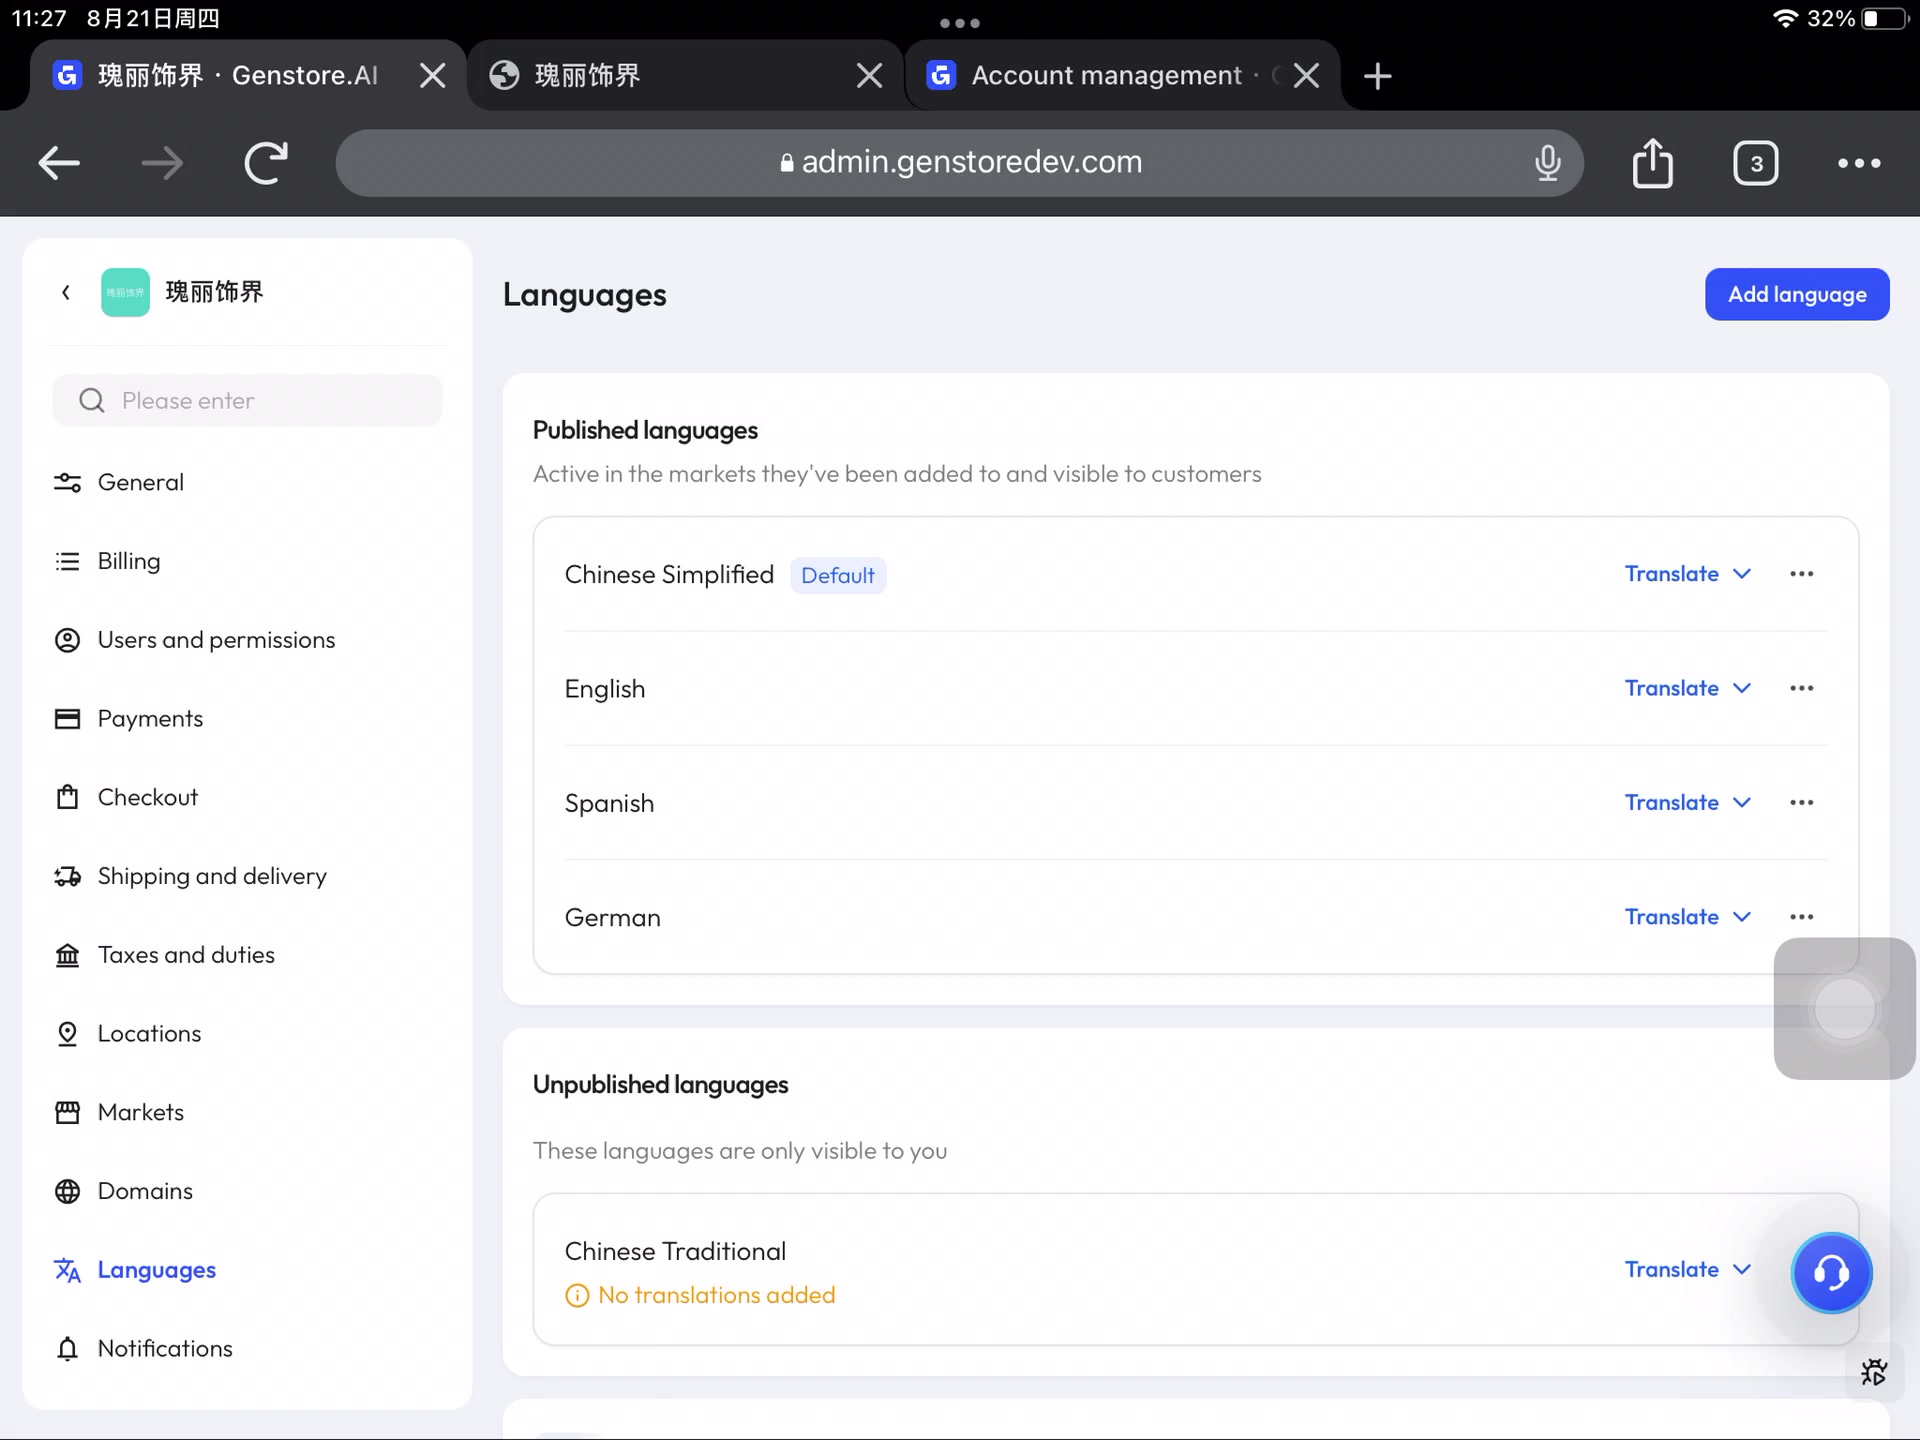Close the Genstore.AI browser tab
1920x1440 pixels.
(x=432, y=76)
